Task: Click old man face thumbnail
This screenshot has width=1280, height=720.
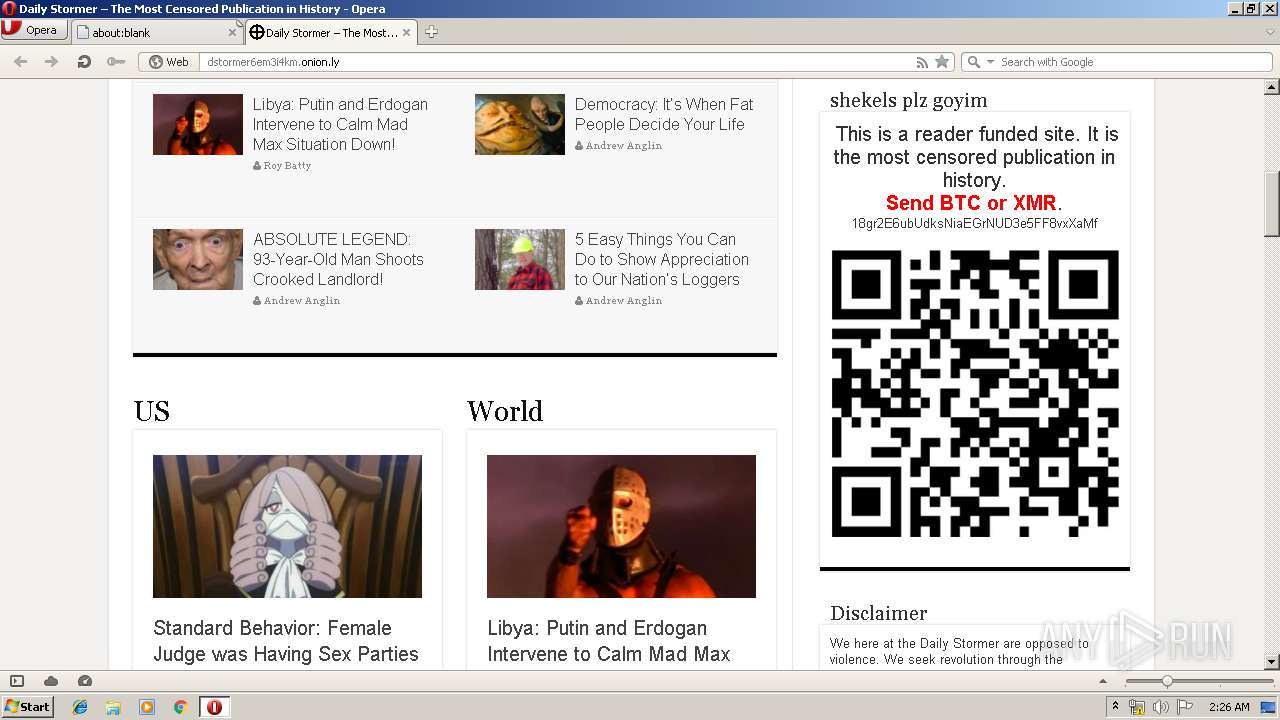Action: (x=198, y=259)
